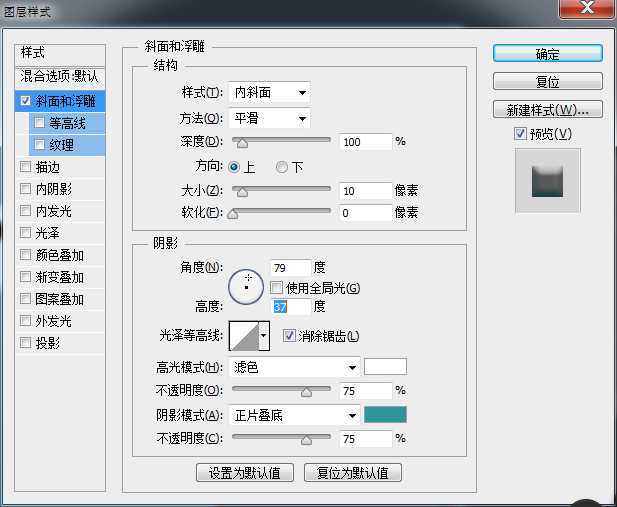This screenshot has height=507, width=617.
Task: Open the 样式 style dropdown (内斜面)
Action: click(x=268, y=93)
